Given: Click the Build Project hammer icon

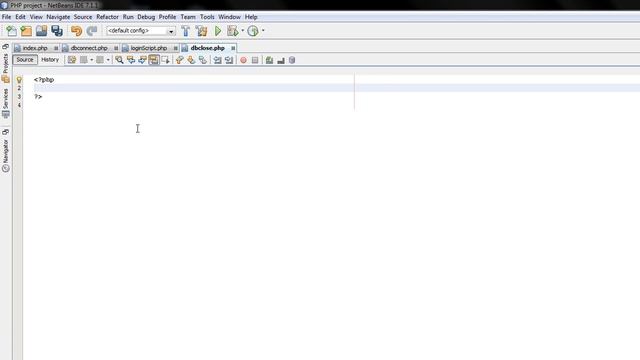Looking at the screenshot, I should pyautogui.click(x=186, y=31).
